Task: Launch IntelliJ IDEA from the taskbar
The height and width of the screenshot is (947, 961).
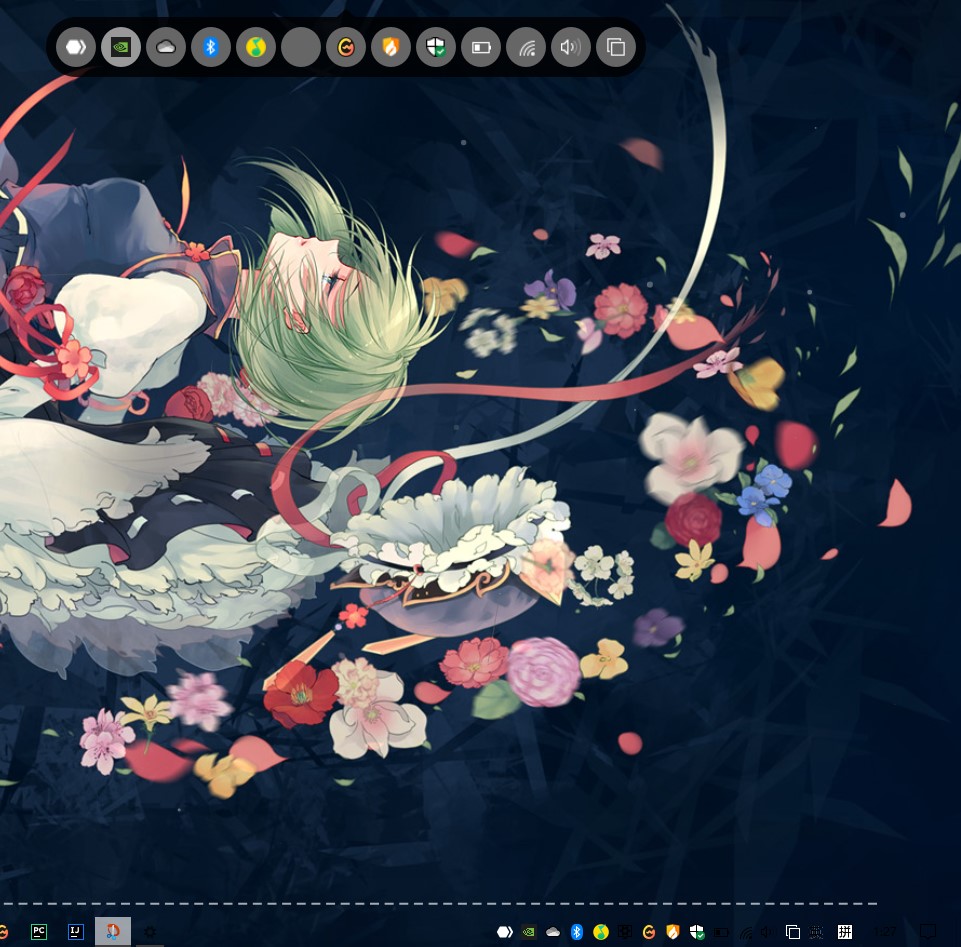Action: [75, 932]
